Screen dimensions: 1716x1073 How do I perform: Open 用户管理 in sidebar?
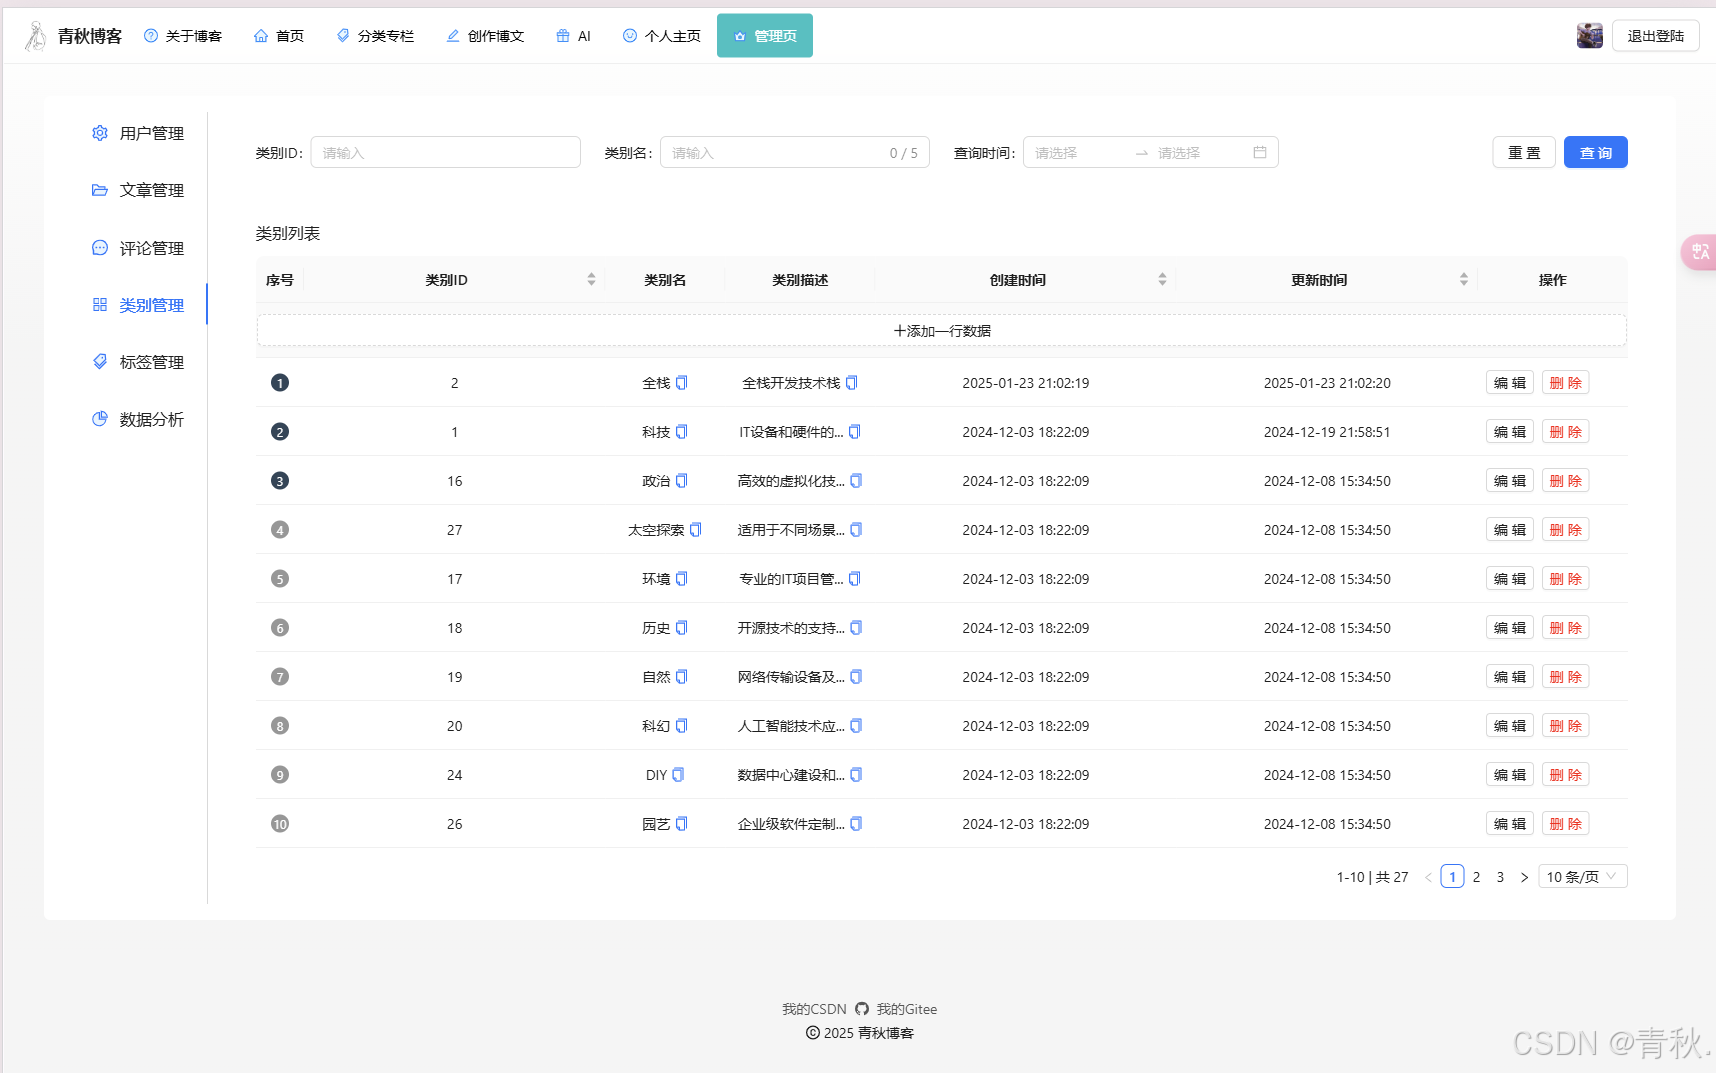coord(151,134)
